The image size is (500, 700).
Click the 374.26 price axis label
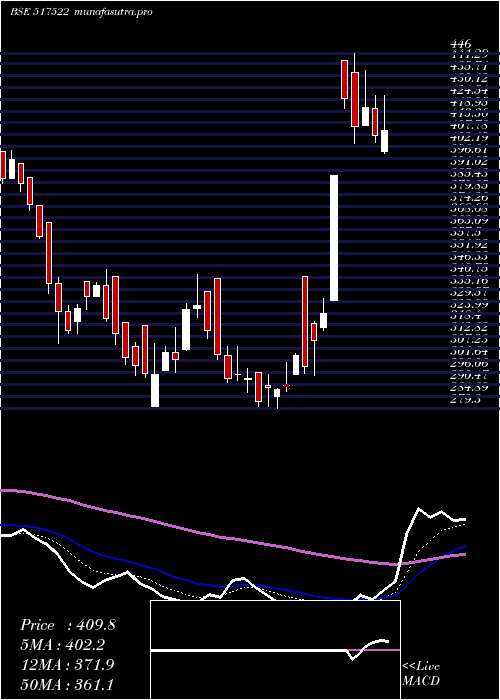pos(469,198)
